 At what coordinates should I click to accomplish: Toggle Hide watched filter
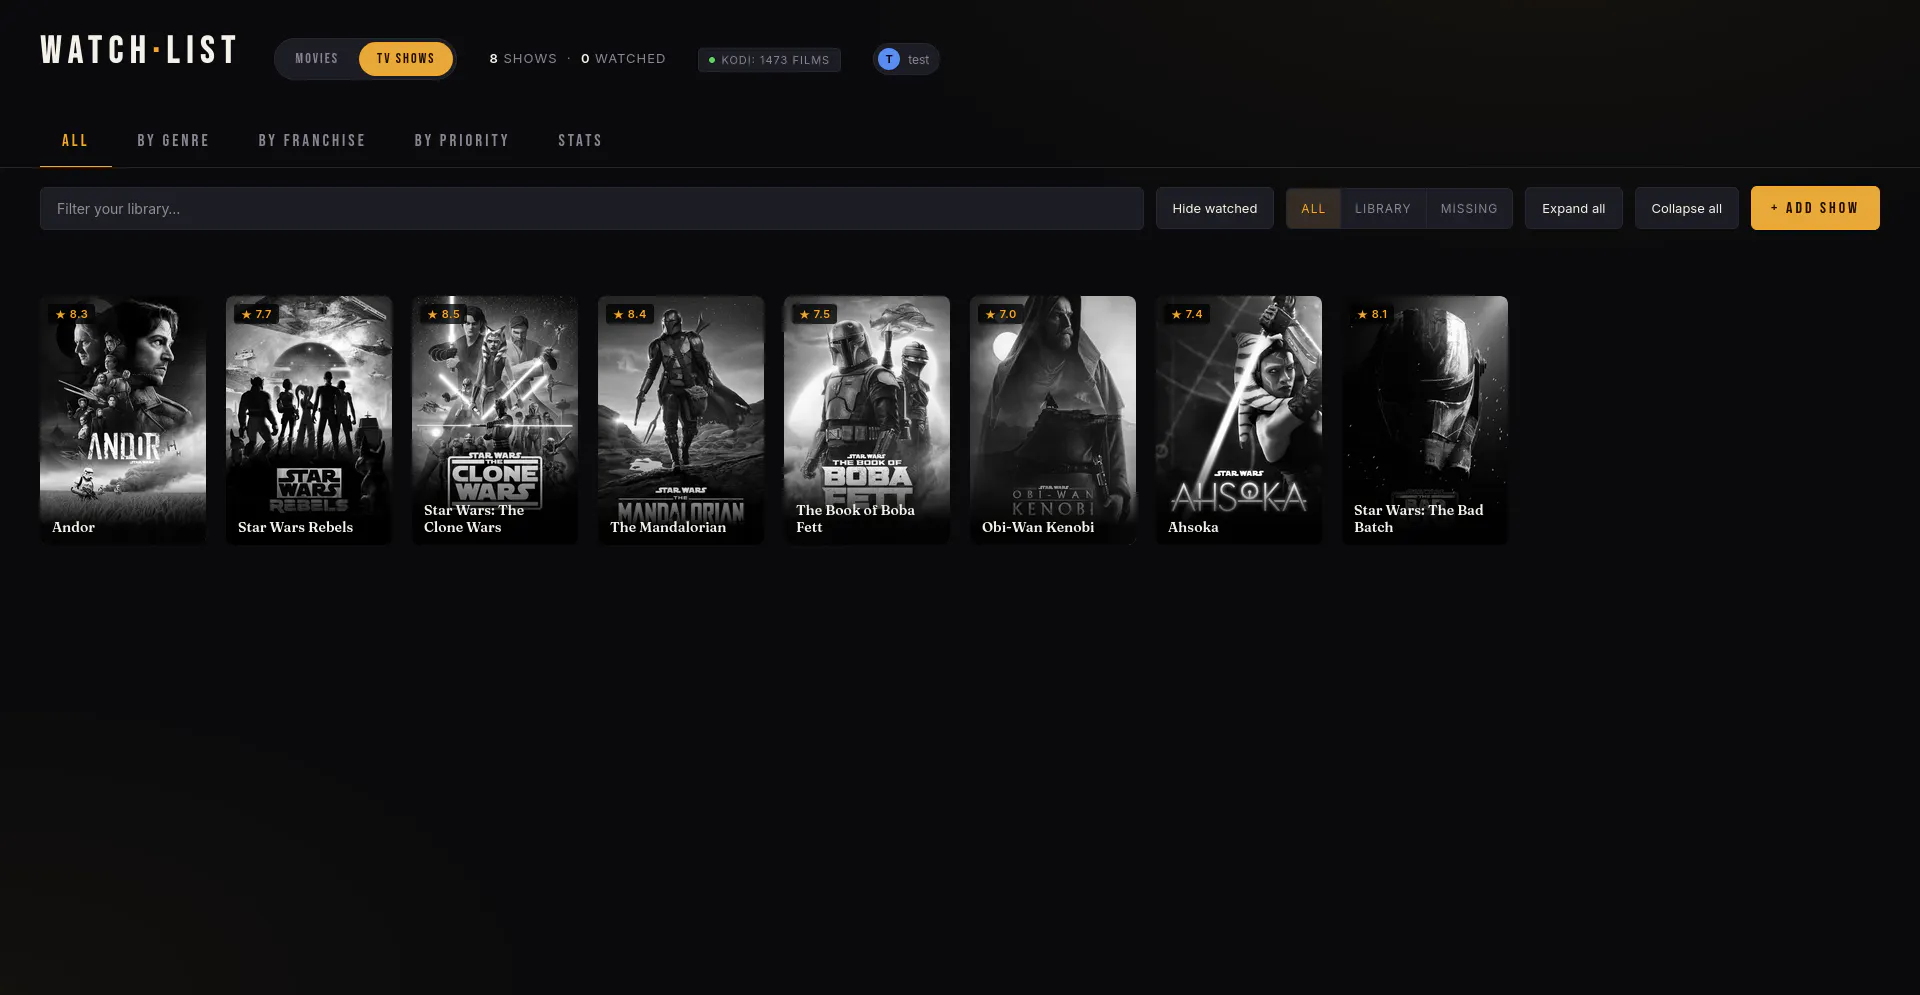click(1215, 208)
